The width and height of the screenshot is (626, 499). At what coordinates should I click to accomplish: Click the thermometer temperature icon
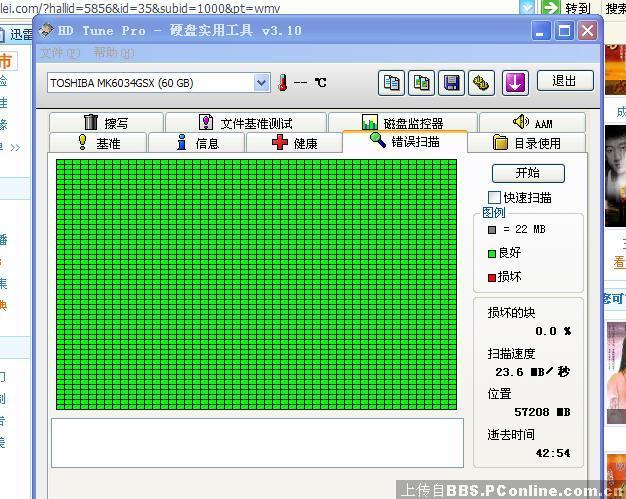[x=283, y=82]
